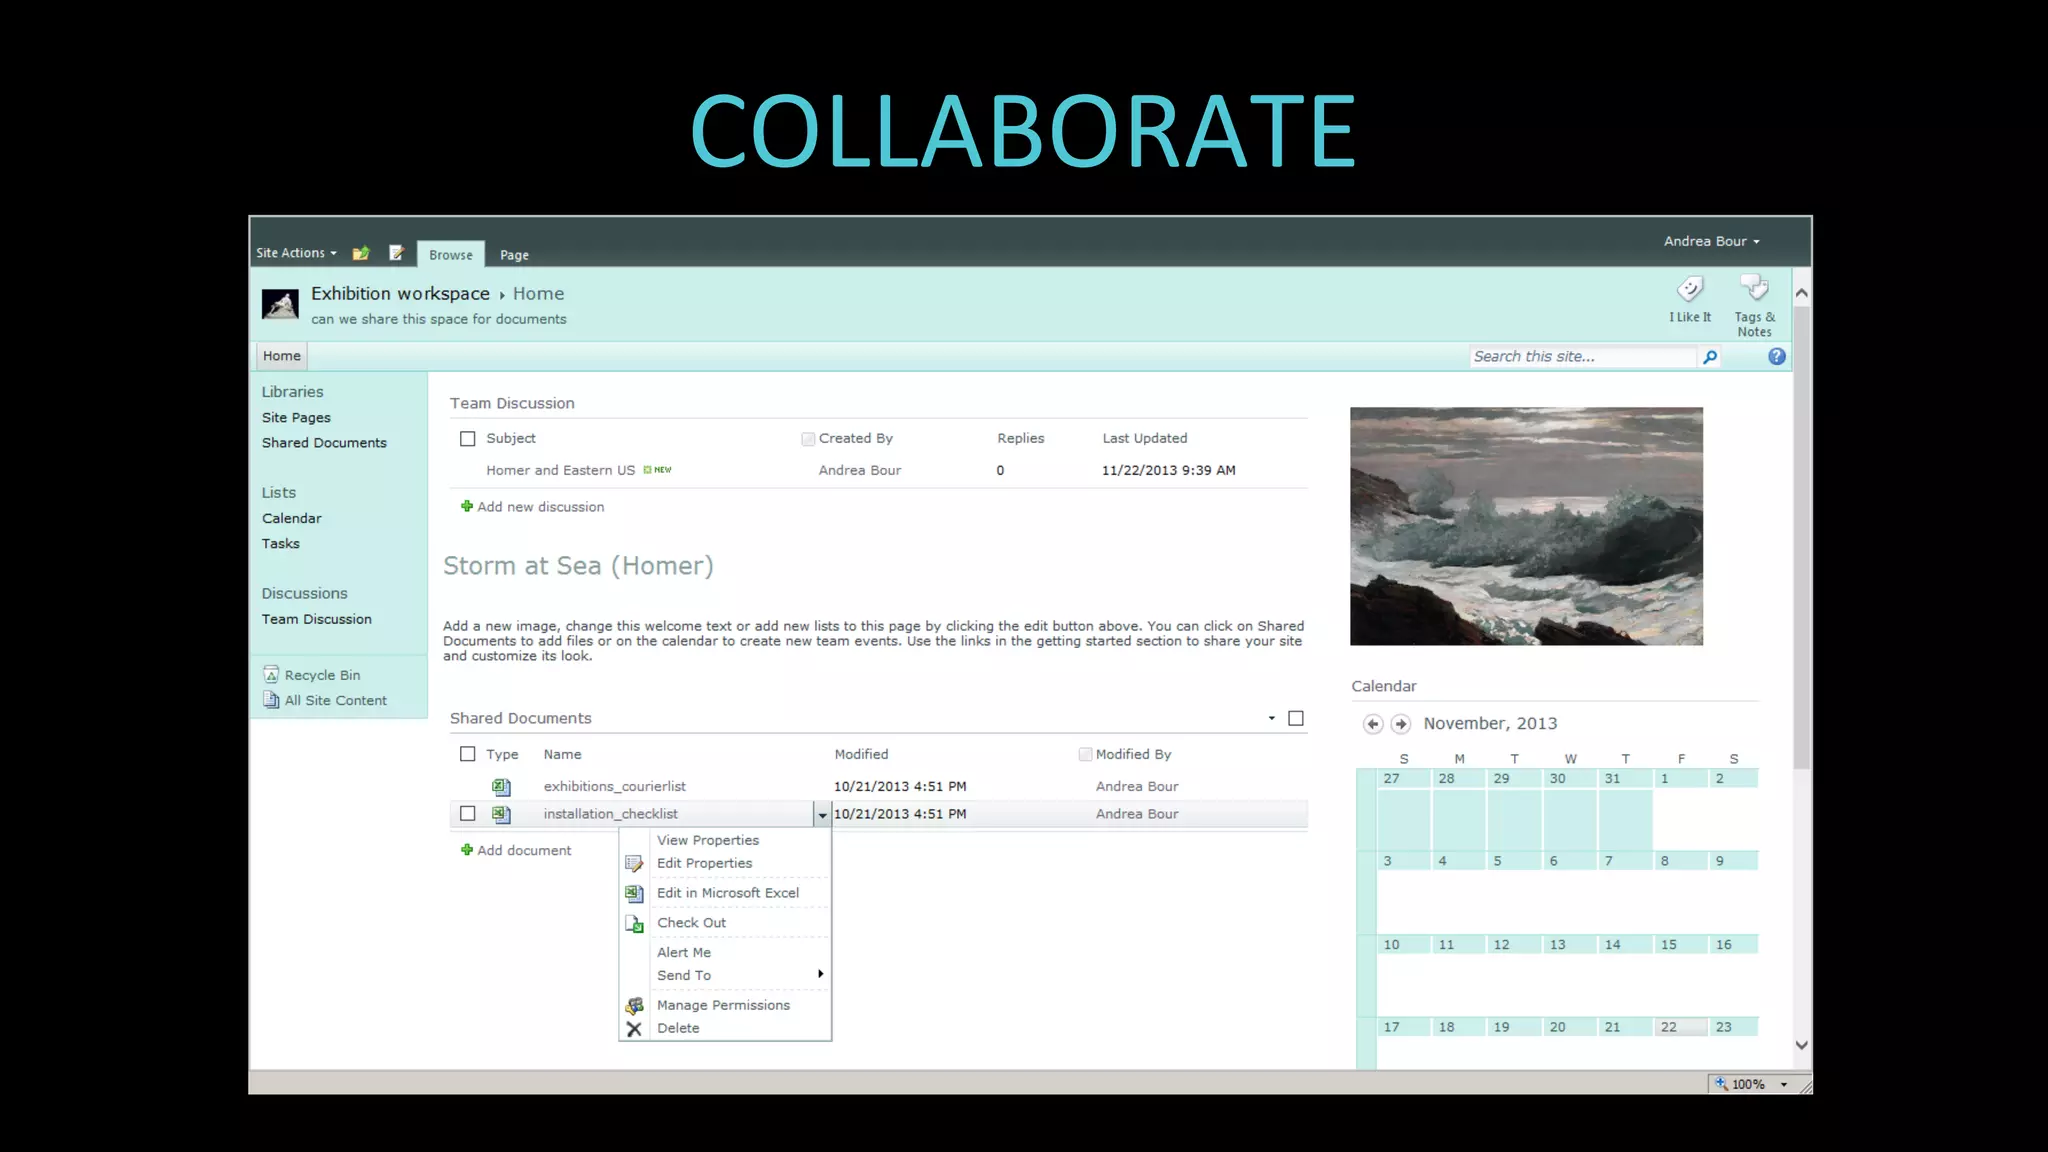This screenshot has height=1152, width=2048.
Task: Open the Tags & Notes icon
Action: click(1754, 289)
